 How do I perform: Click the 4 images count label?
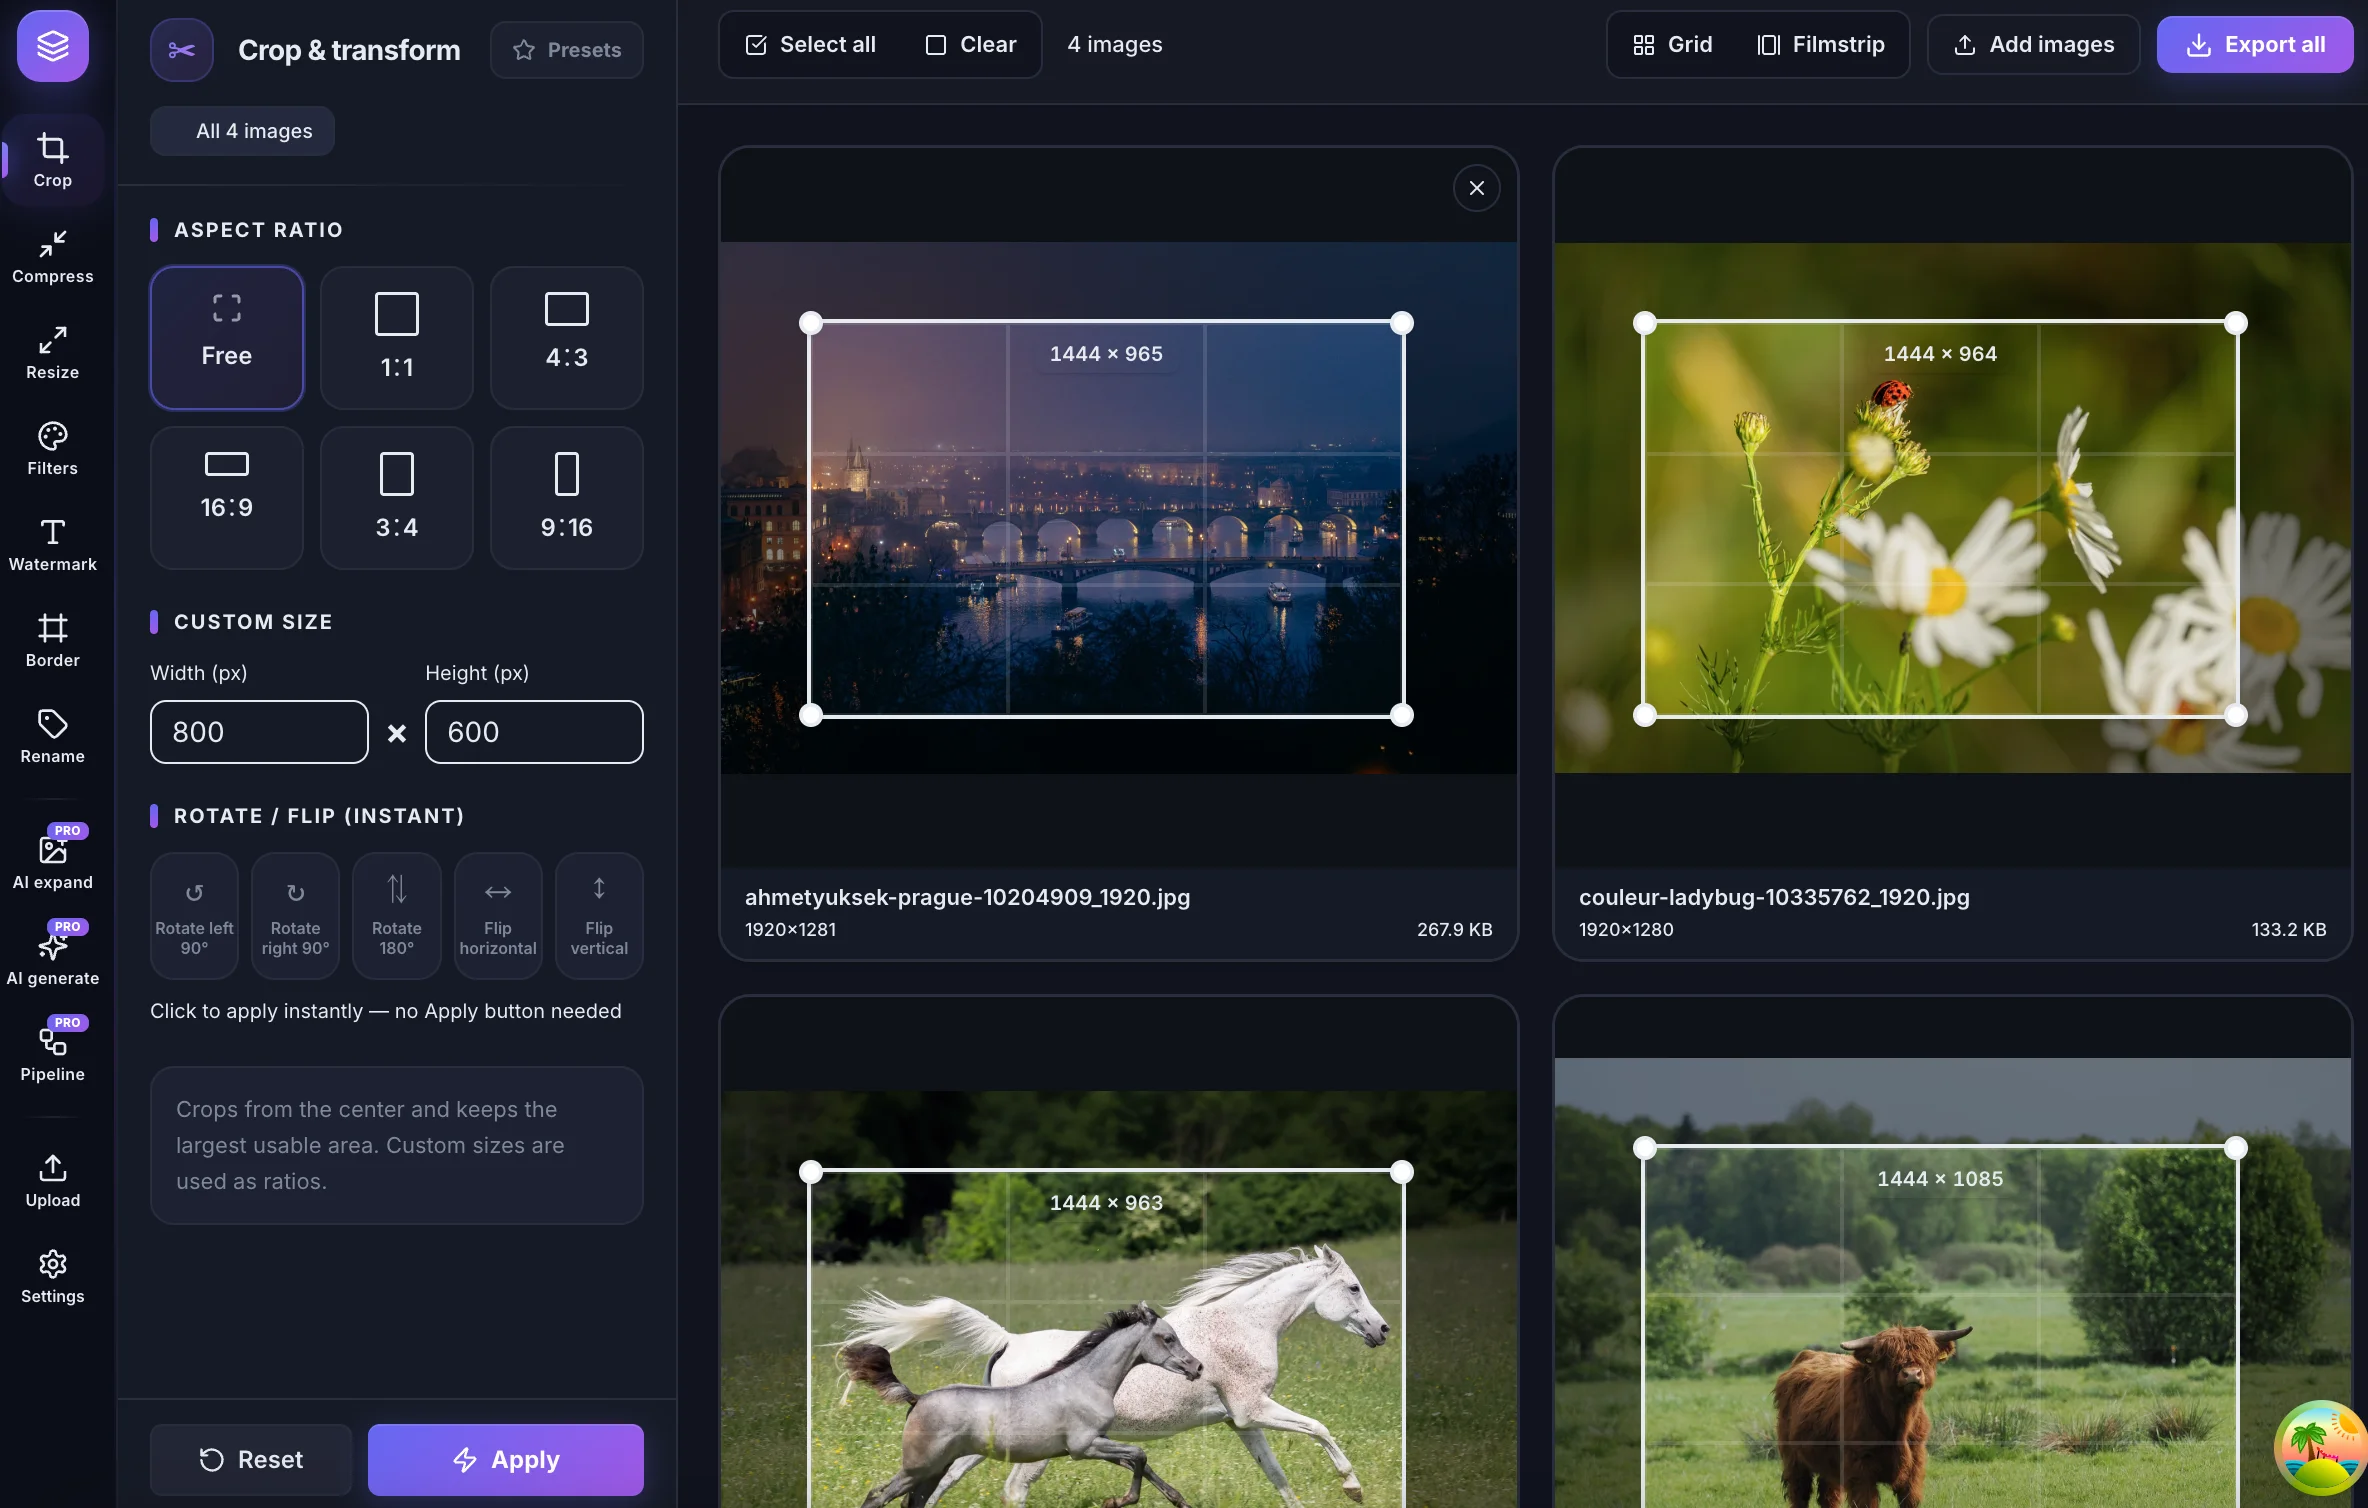[1114, 45]
